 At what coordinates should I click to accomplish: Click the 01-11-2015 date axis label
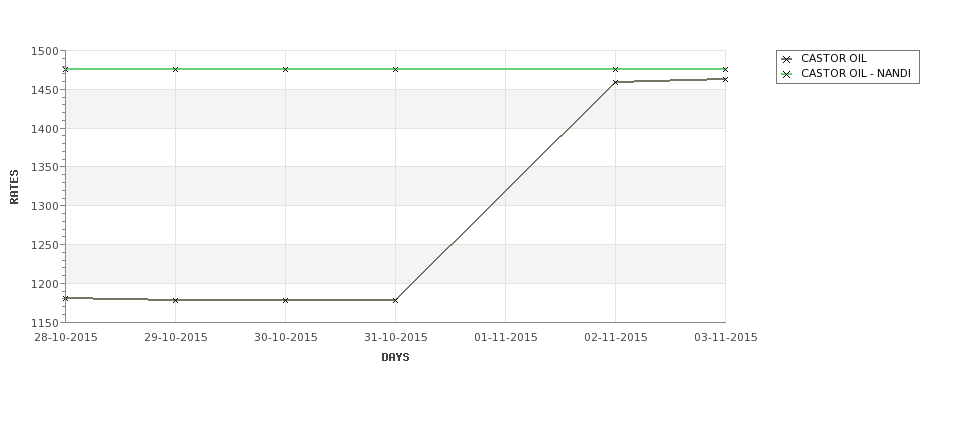[506, 338]
